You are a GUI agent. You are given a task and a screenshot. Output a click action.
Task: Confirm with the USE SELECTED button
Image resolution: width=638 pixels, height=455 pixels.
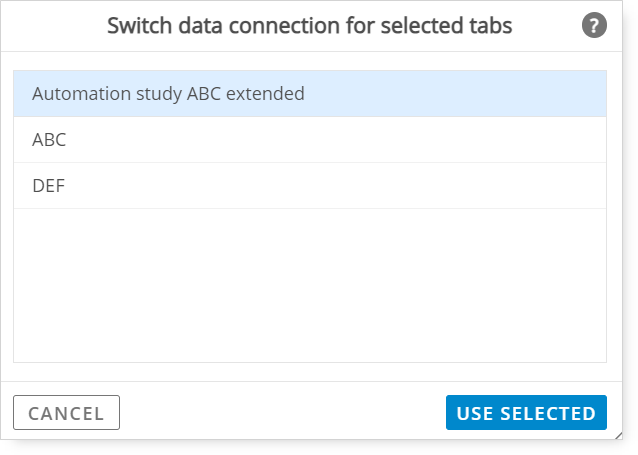(x=526, y=413)
